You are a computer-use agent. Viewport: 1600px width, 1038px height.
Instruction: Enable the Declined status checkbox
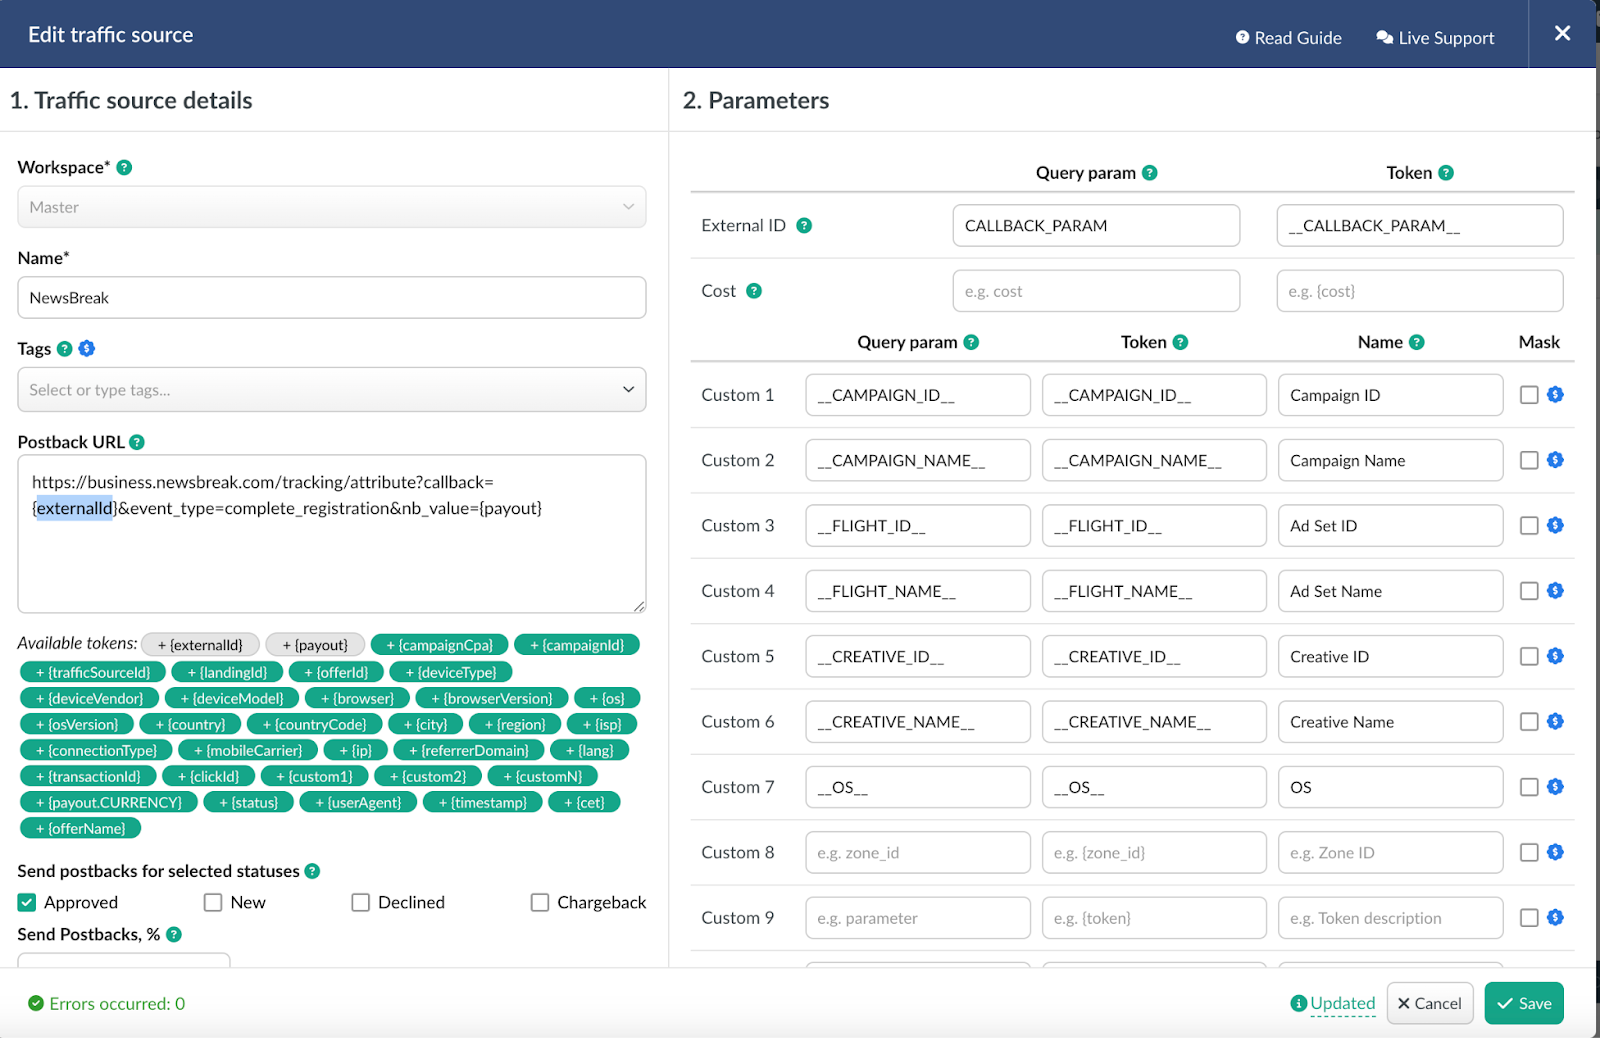tap(361, 902)
